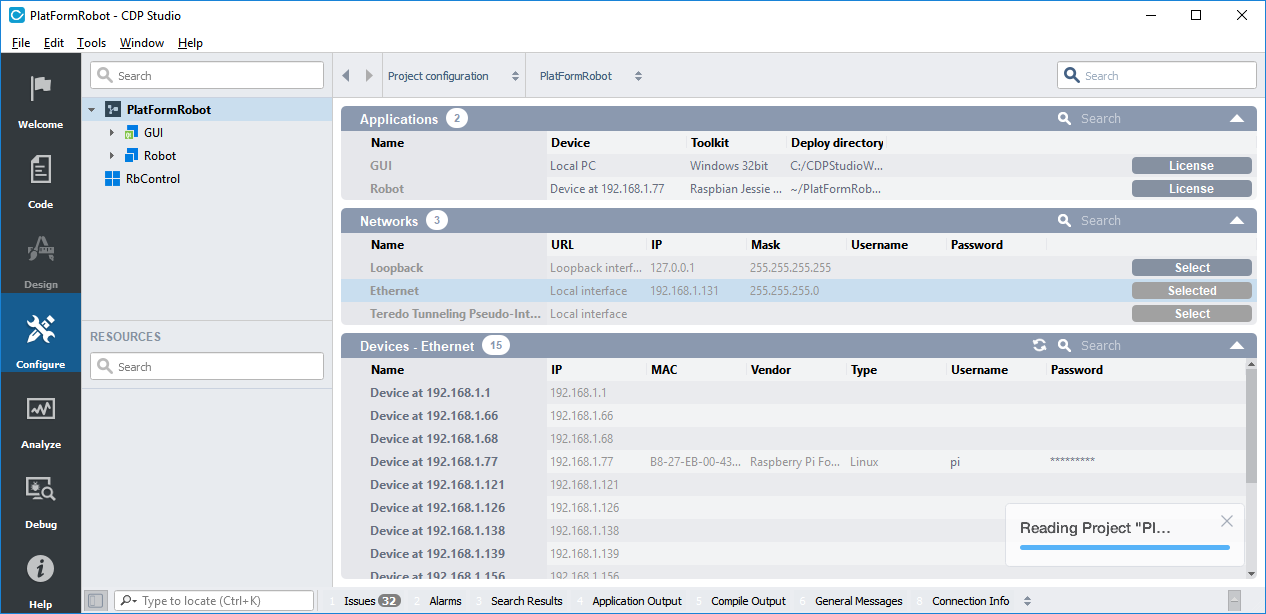
Task: Click License button for GUI application
Action: pos(1191,166)
